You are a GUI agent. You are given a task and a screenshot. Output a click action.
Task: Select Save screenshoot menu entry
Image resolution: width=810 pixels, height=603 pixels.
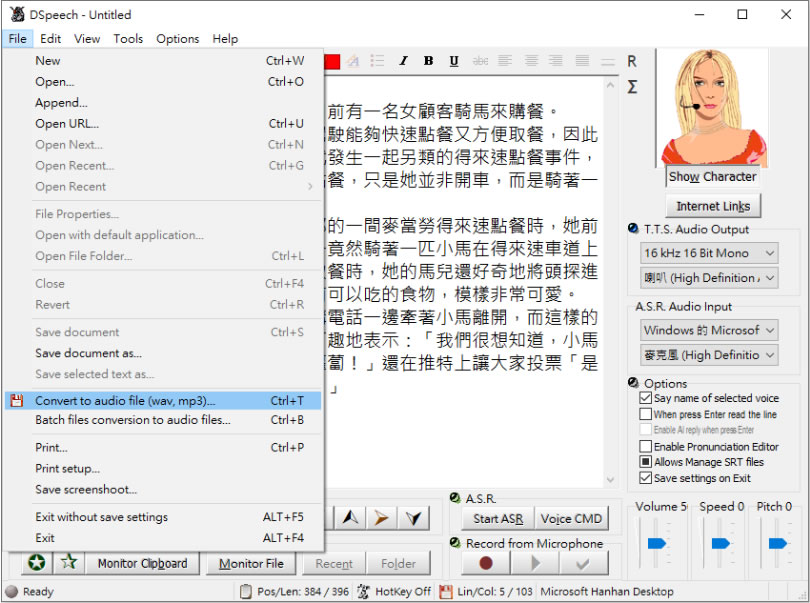[x=163, y=489]
